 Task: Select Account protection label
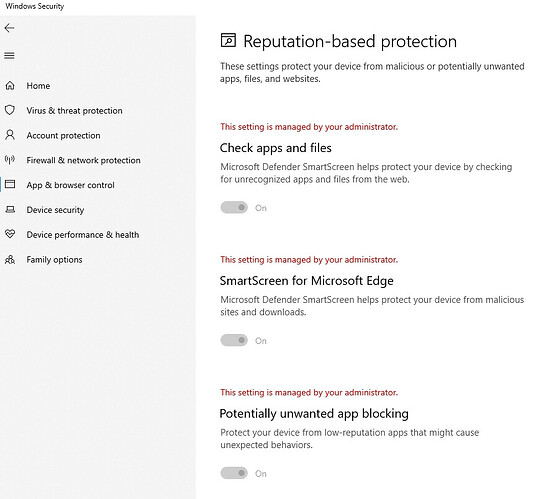tap(63, 135)
